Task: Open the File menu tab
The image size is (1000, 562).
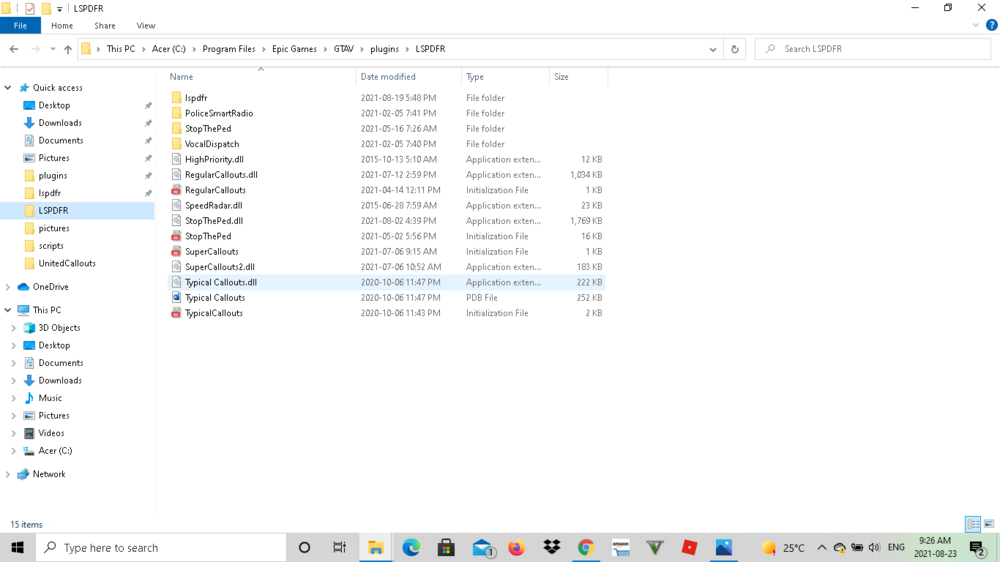Action: [x=20, y=26]
